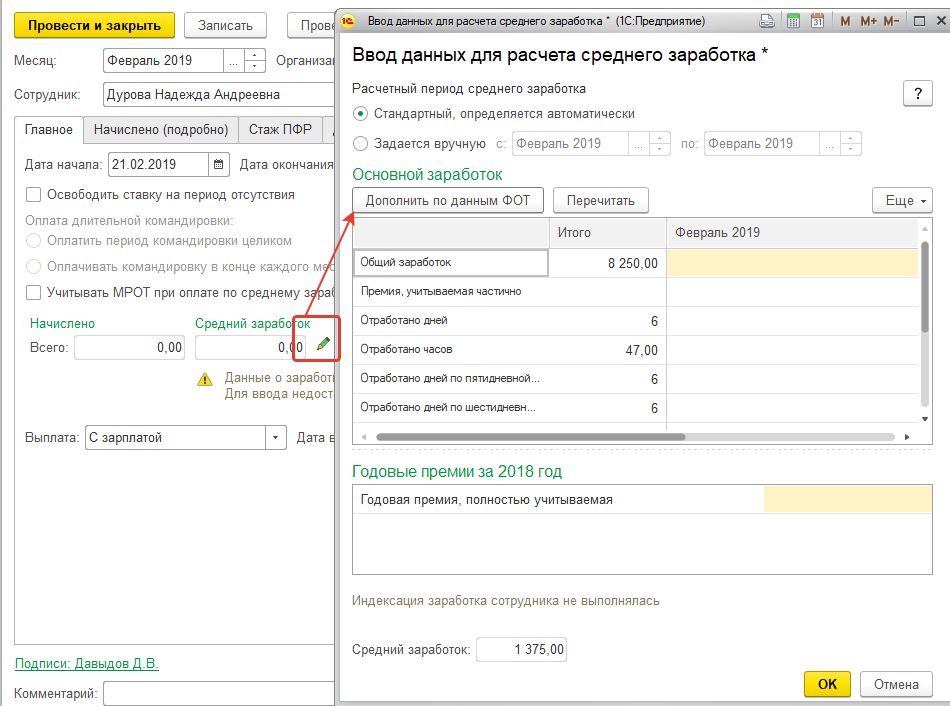The width and height of the screenshot is (950, 706).
Task: Click the yellow warning triangle icon
Action: [205, 379]
